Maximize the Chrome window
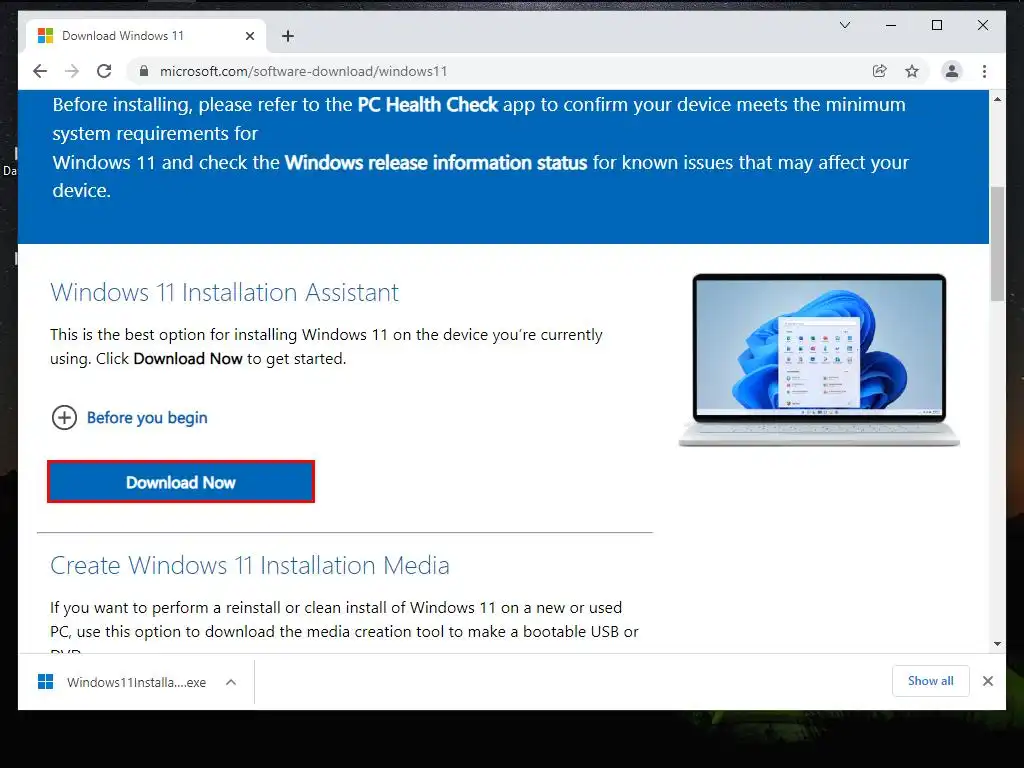The image size is (1024, 768). click(936, 25)
